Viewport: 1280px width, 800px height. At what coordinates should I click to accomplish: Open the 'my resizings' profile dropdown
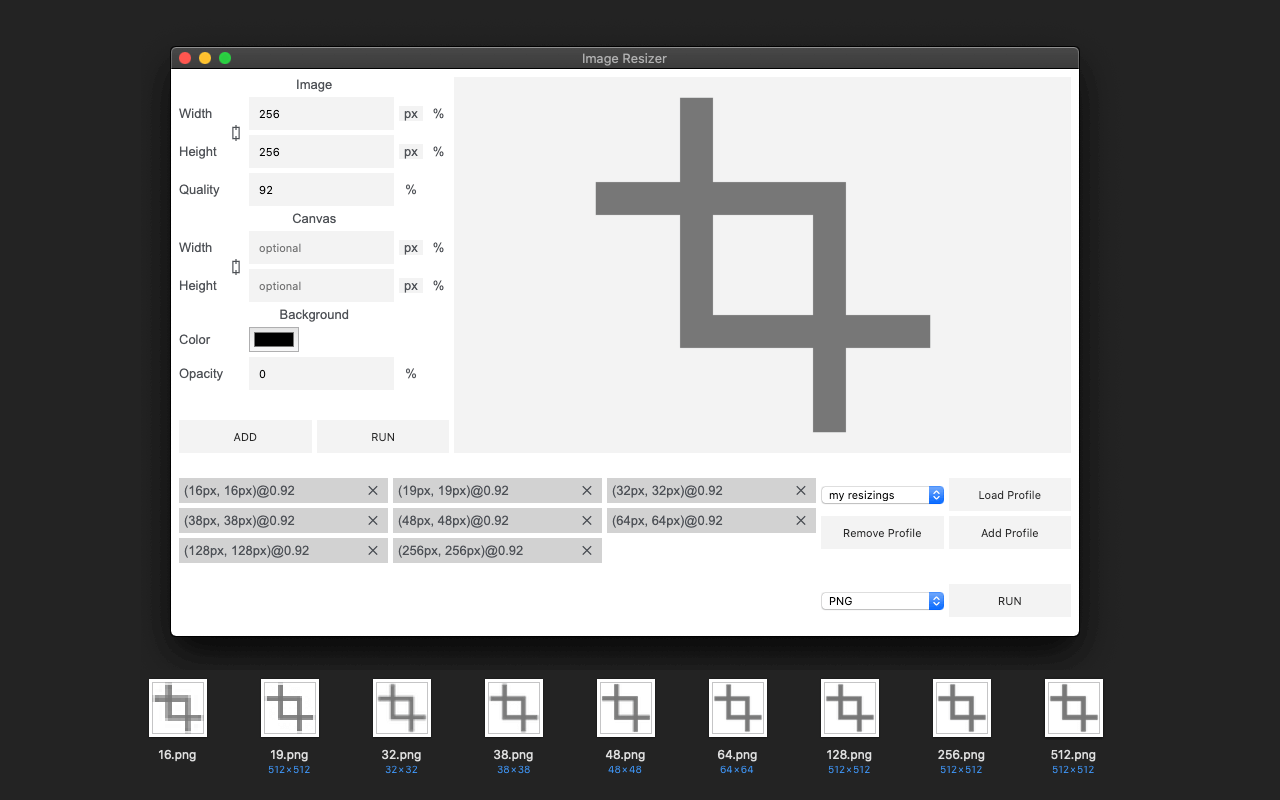click(x=882, y=495)
